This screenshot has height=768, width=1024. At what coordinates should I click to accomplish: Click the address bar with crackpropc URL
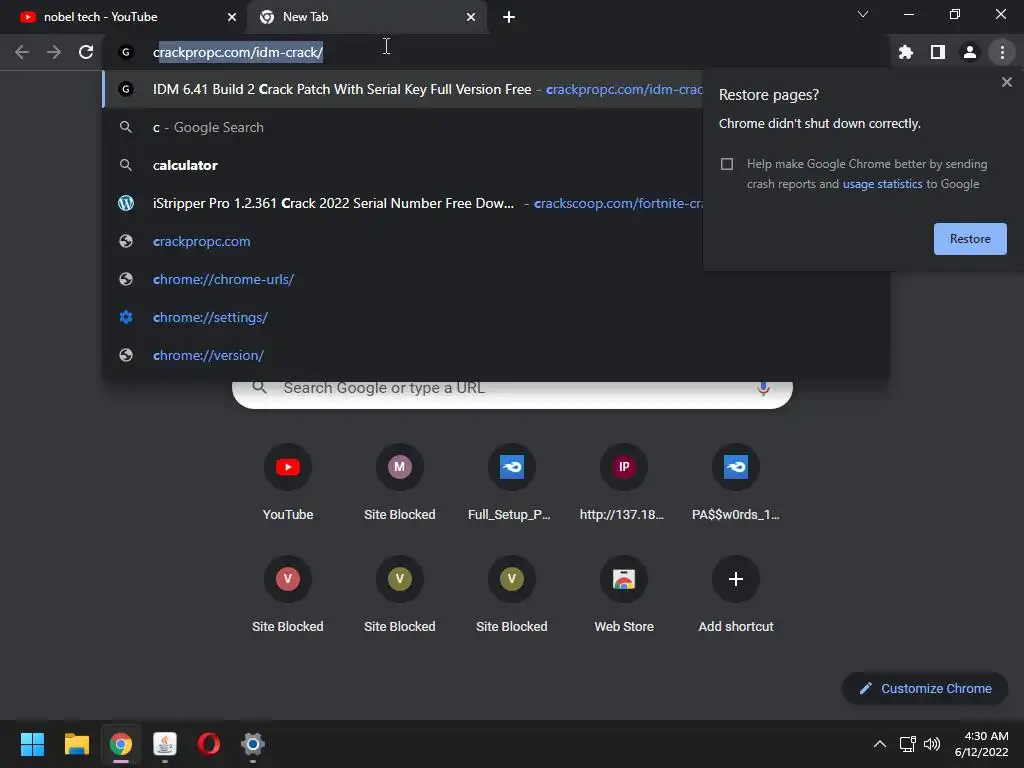(x=496, y=52)
